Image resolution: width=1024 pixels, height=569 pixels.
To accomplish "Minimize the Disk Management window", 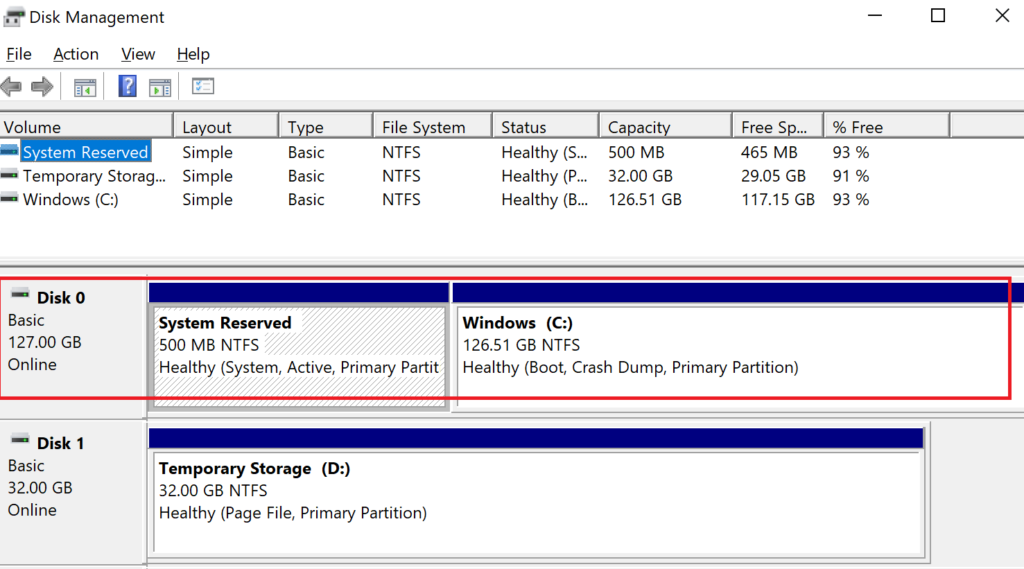I will point(874,16).
